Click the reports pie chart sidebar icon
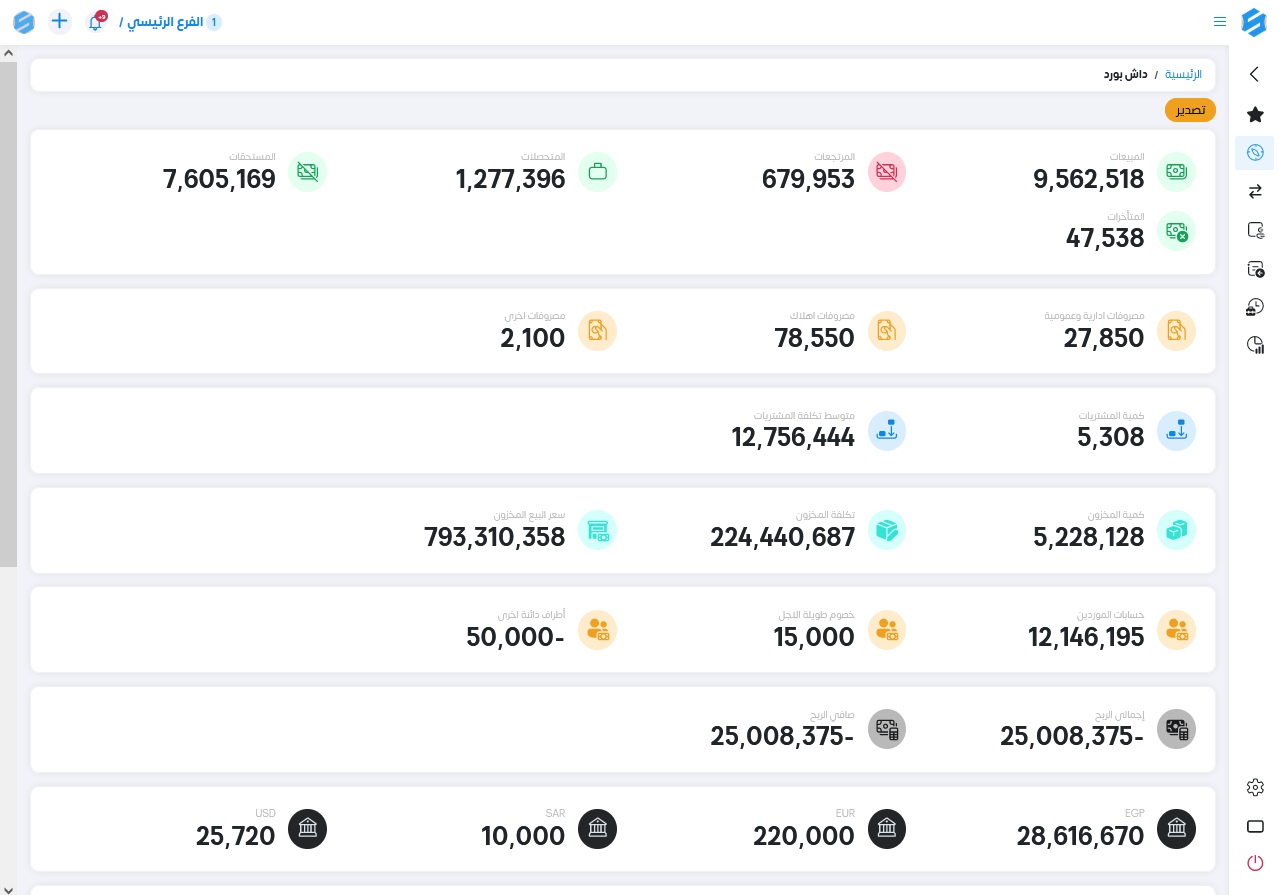 (1255, 345)
